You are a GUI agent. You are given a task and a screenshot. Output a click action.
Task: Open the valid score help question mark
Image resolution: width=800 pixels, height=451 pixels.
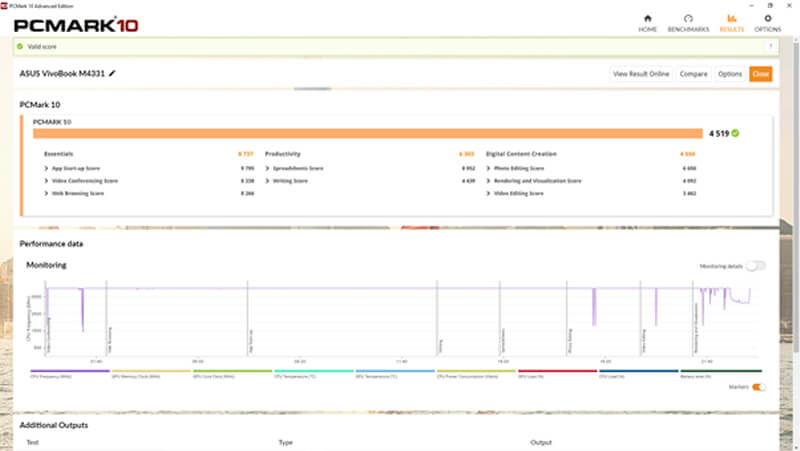pyautogui.click(x=770, y=46)
